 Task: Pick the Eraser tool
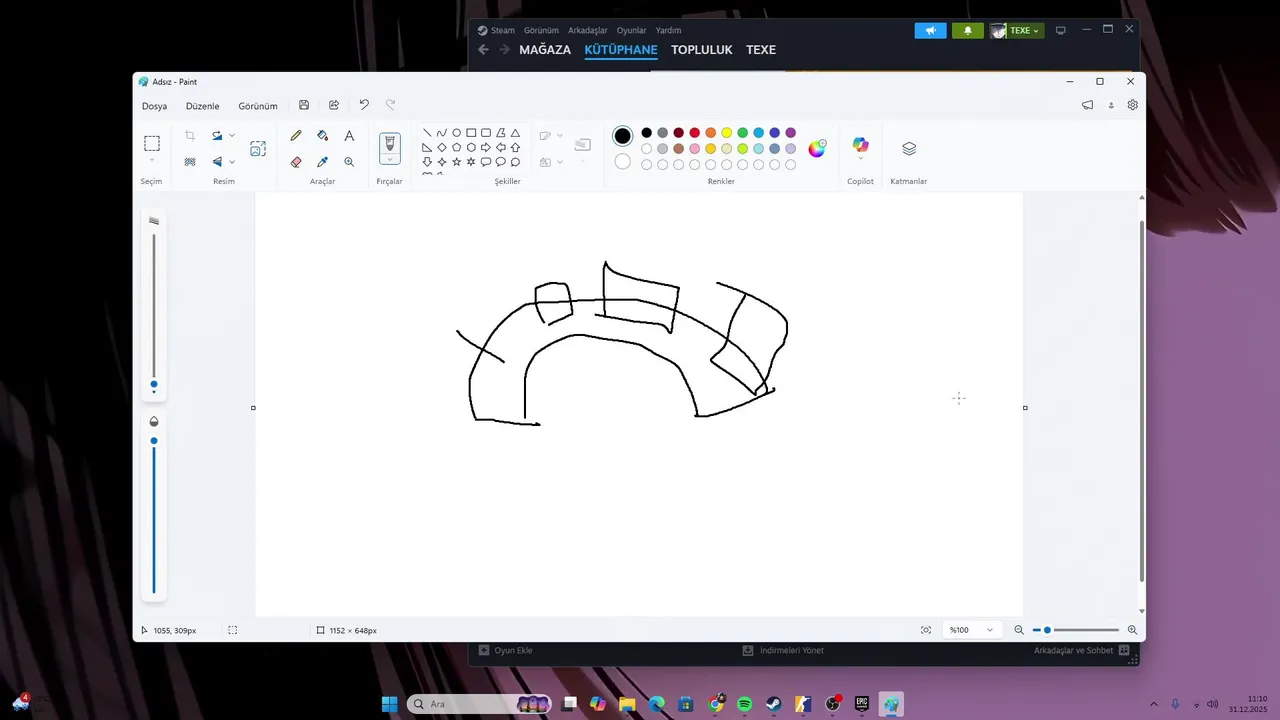click(x=296, y=162)
